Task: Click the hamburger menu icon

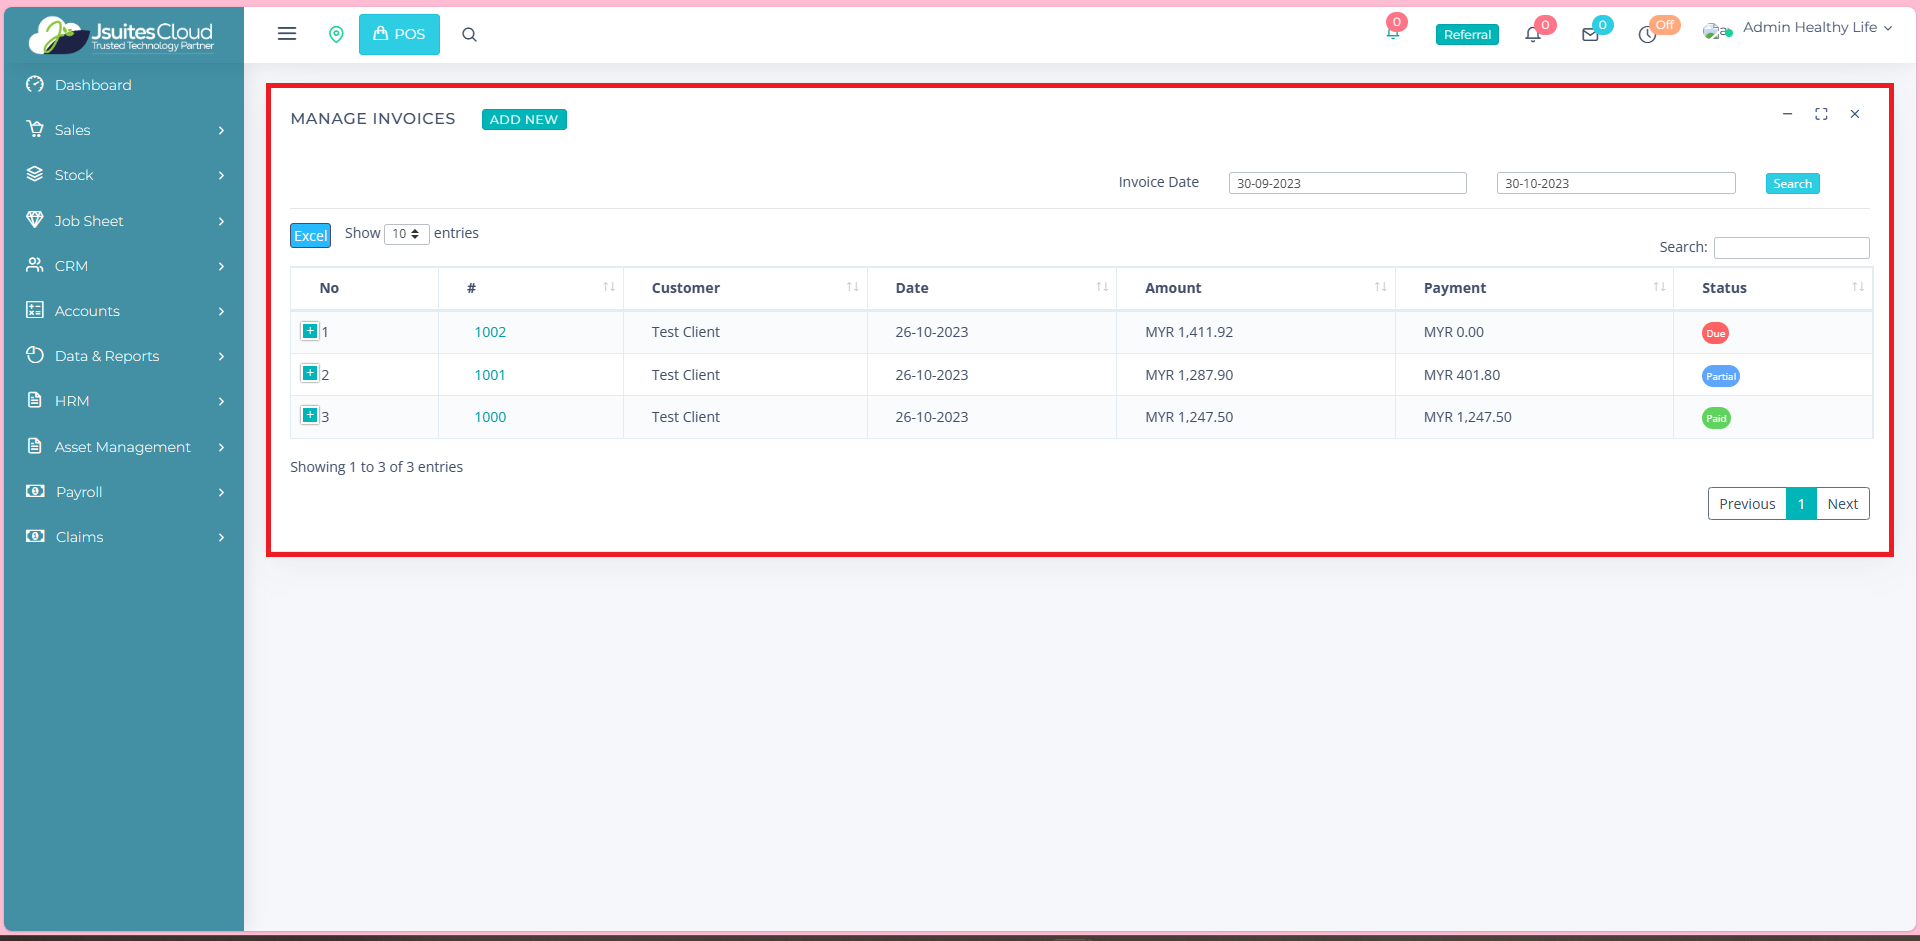Action: [287, 34]
